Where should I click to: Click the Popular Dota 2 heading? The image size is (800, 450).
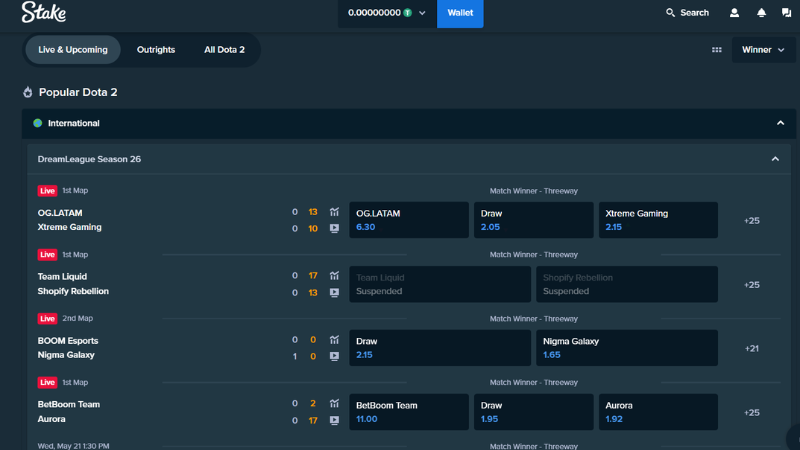78,92
